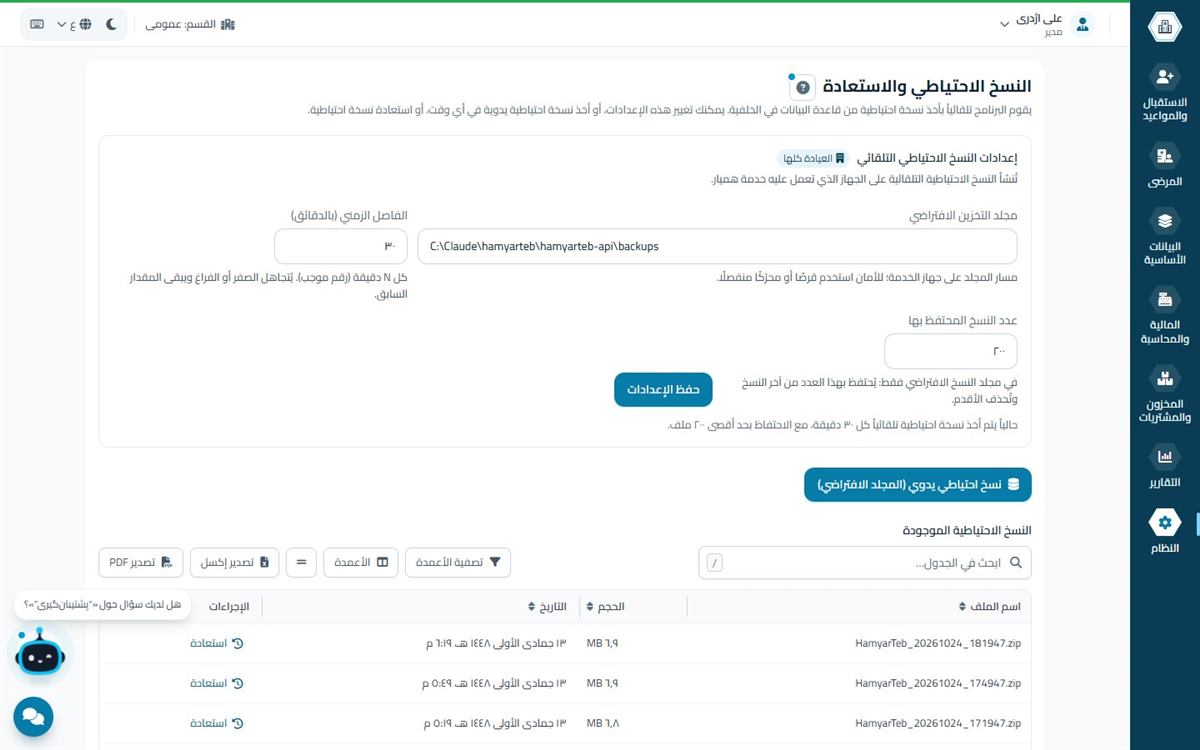The width and height of the screenshot is (1200, 750).
Task: Open the chat support bubble button
Action: 33,717
